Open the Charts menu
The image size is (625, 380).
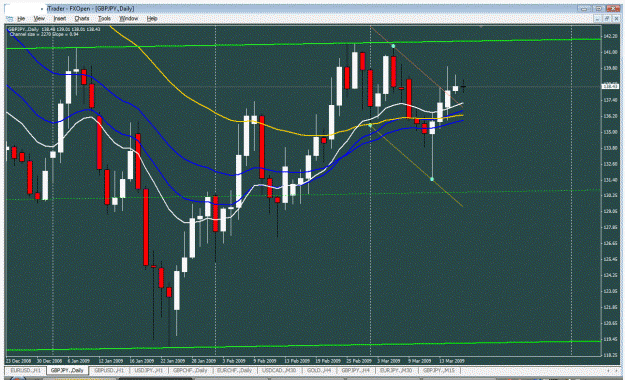click(82, 19)
